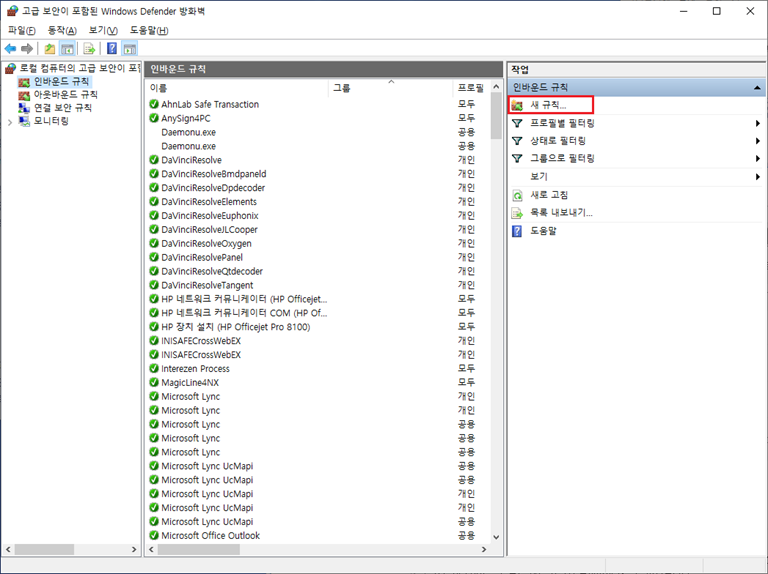Click the 새로 고침 refresh icon
Viewport: 768px width, 574px height.
click(x=517, y=195)
